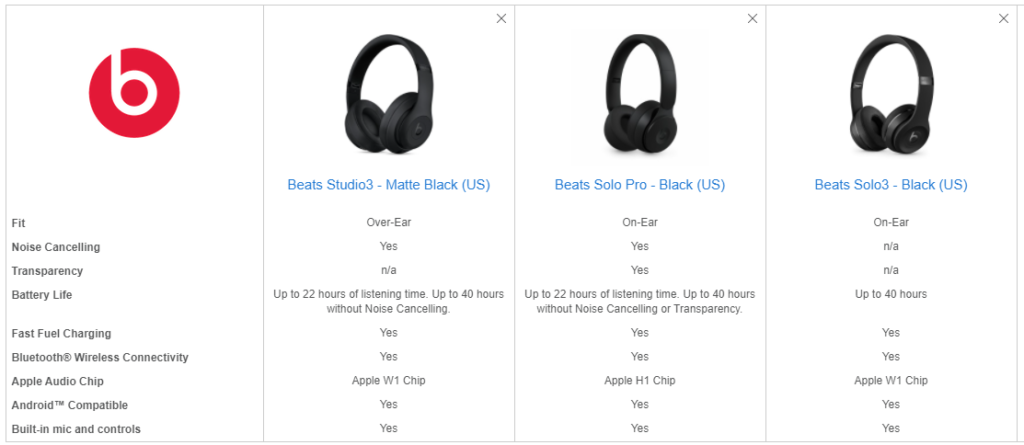This screenshot has width=1024, height=445.
Task: Select the Noise Cancelling row label
Action: pyautogui.click(x=56, y=247)
